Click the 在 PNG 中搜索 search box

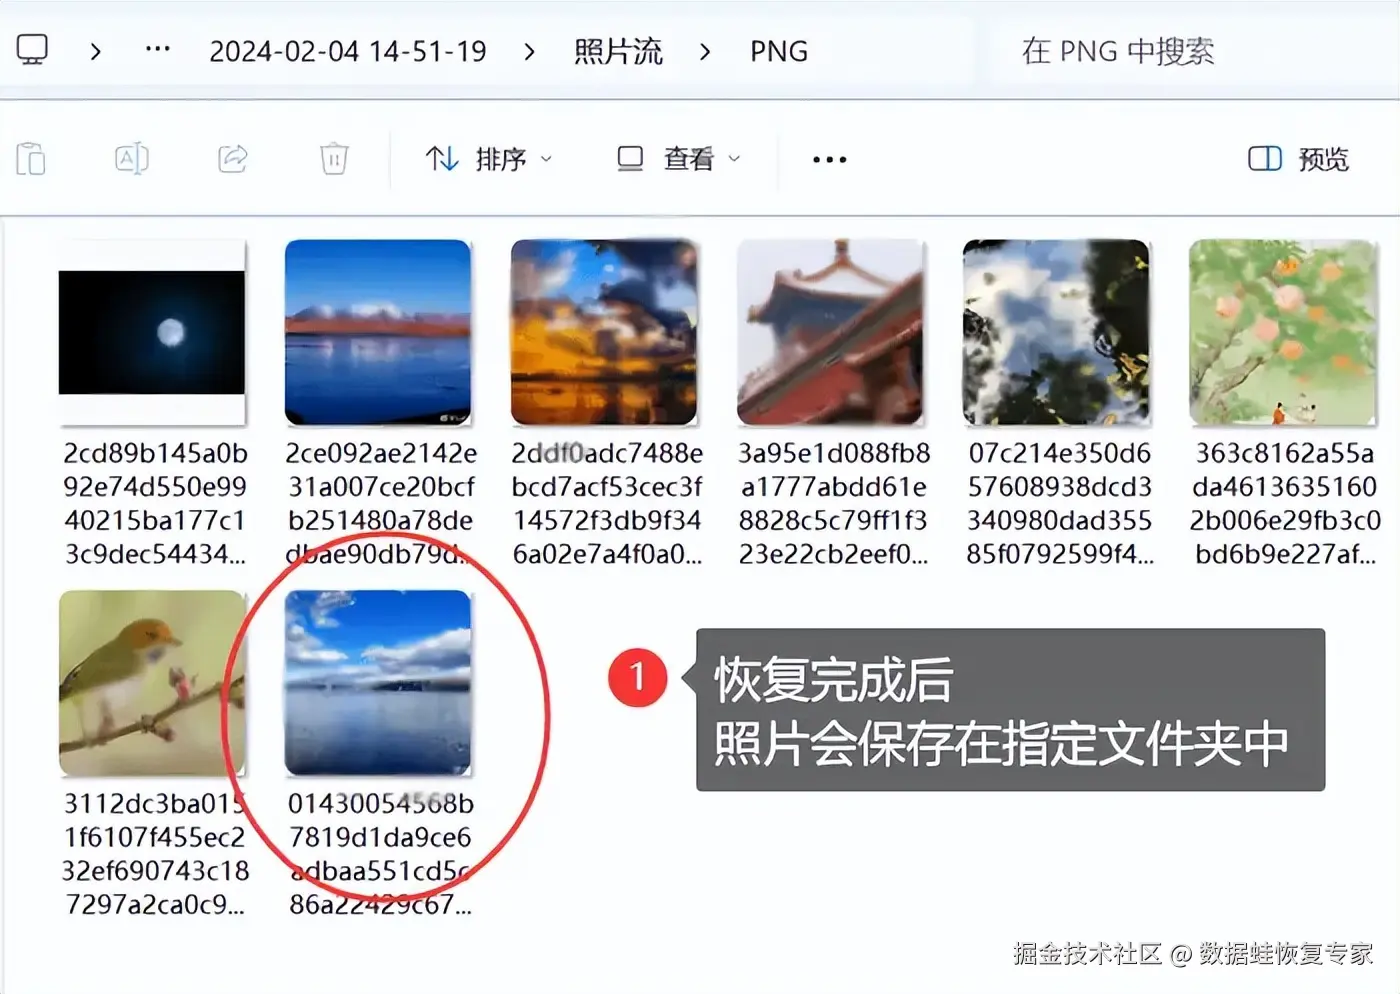click(x=1118, y=51)
